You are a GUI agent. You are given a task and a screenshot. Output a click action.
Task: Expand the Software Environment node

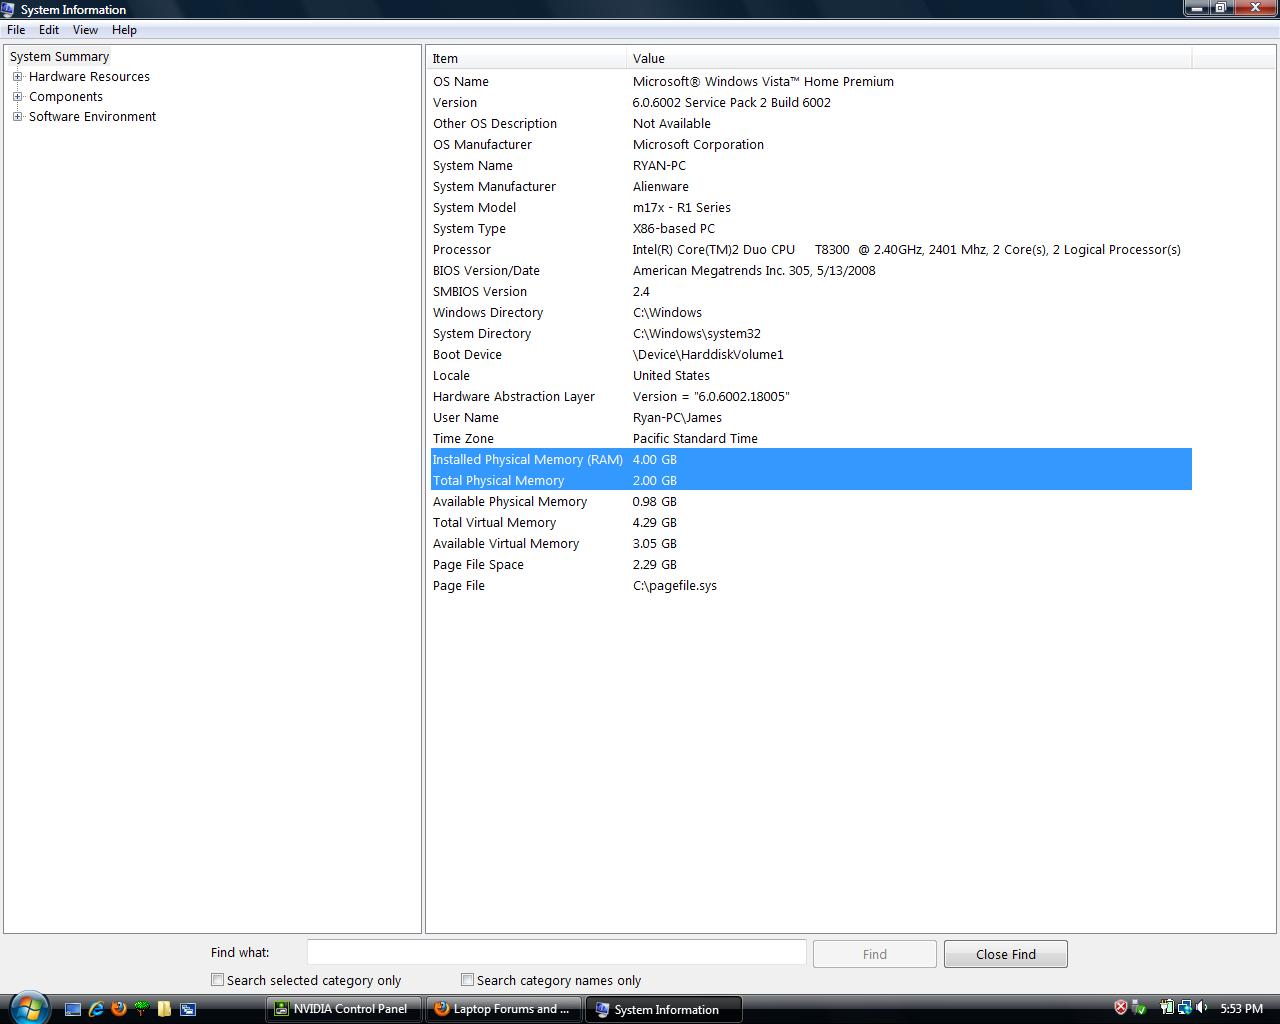[x=17, y=116]
